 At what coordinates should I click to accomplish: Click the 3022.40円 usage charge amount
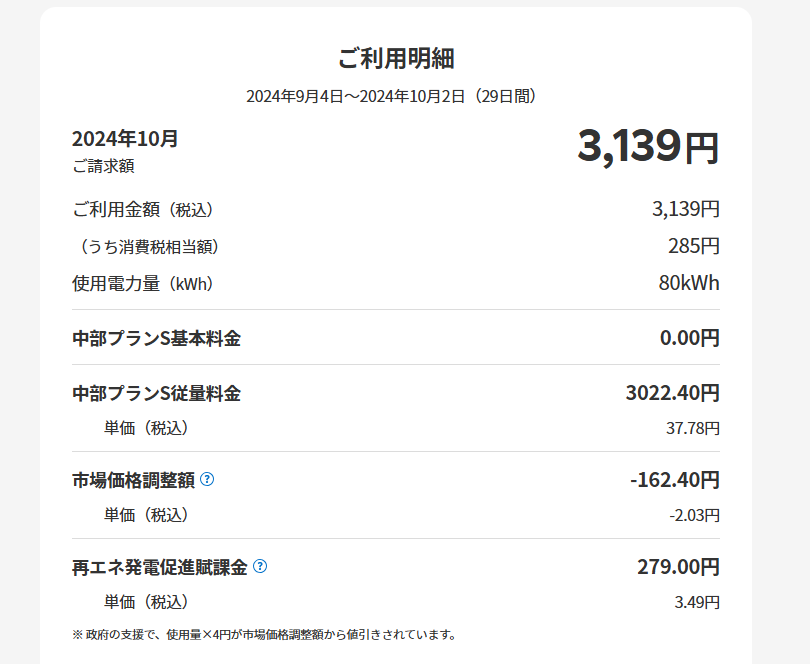pos(672,393)
